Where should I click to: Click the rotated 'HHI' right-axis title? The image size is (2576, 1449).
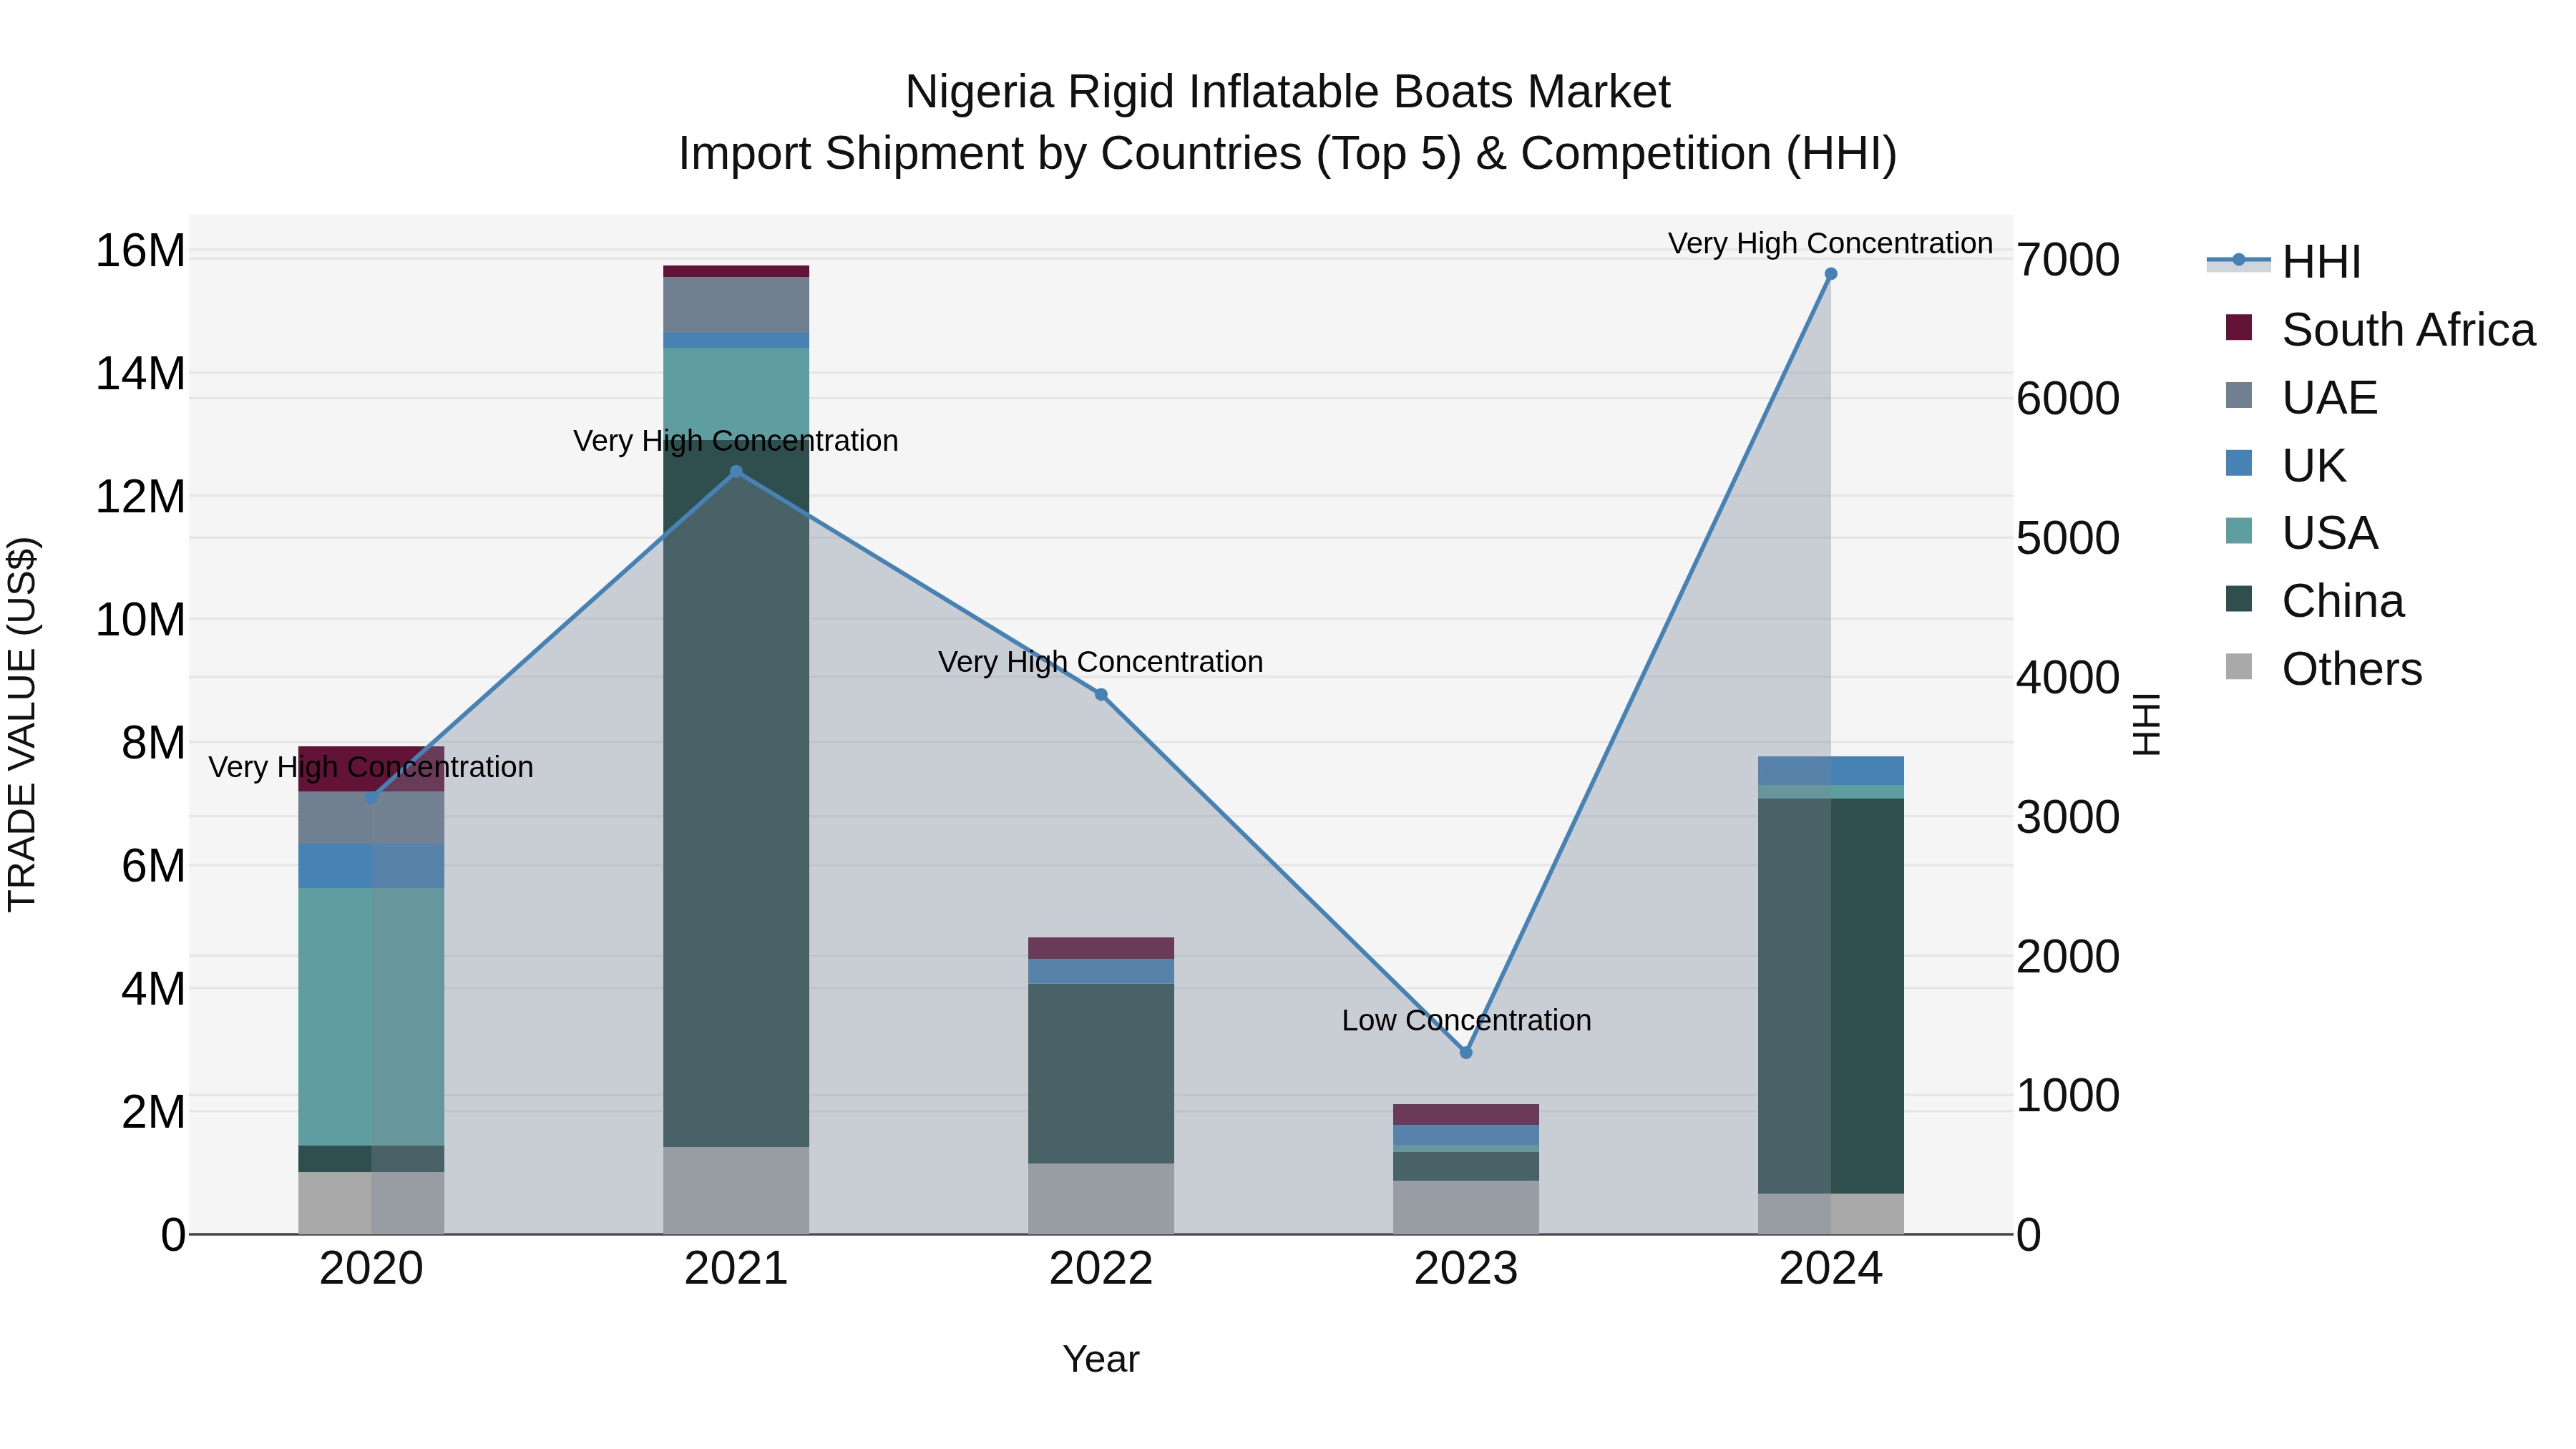pyautogui.click(x=2145, y=724)
